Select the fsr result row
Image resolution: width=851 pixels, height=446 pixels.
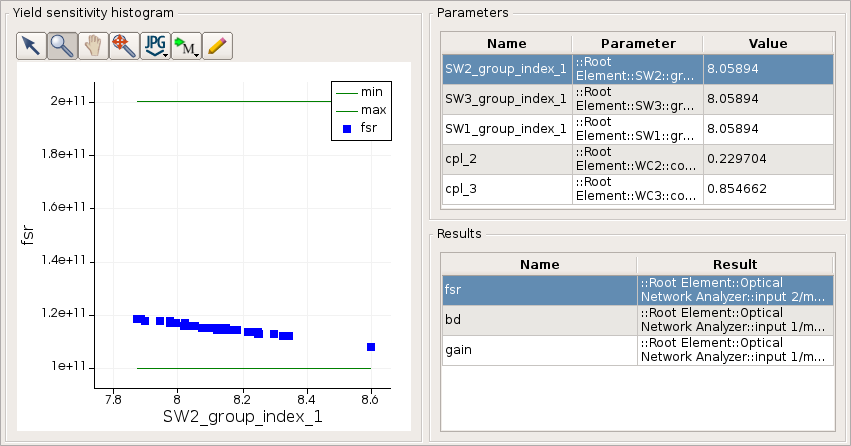(x=638, y=290)
